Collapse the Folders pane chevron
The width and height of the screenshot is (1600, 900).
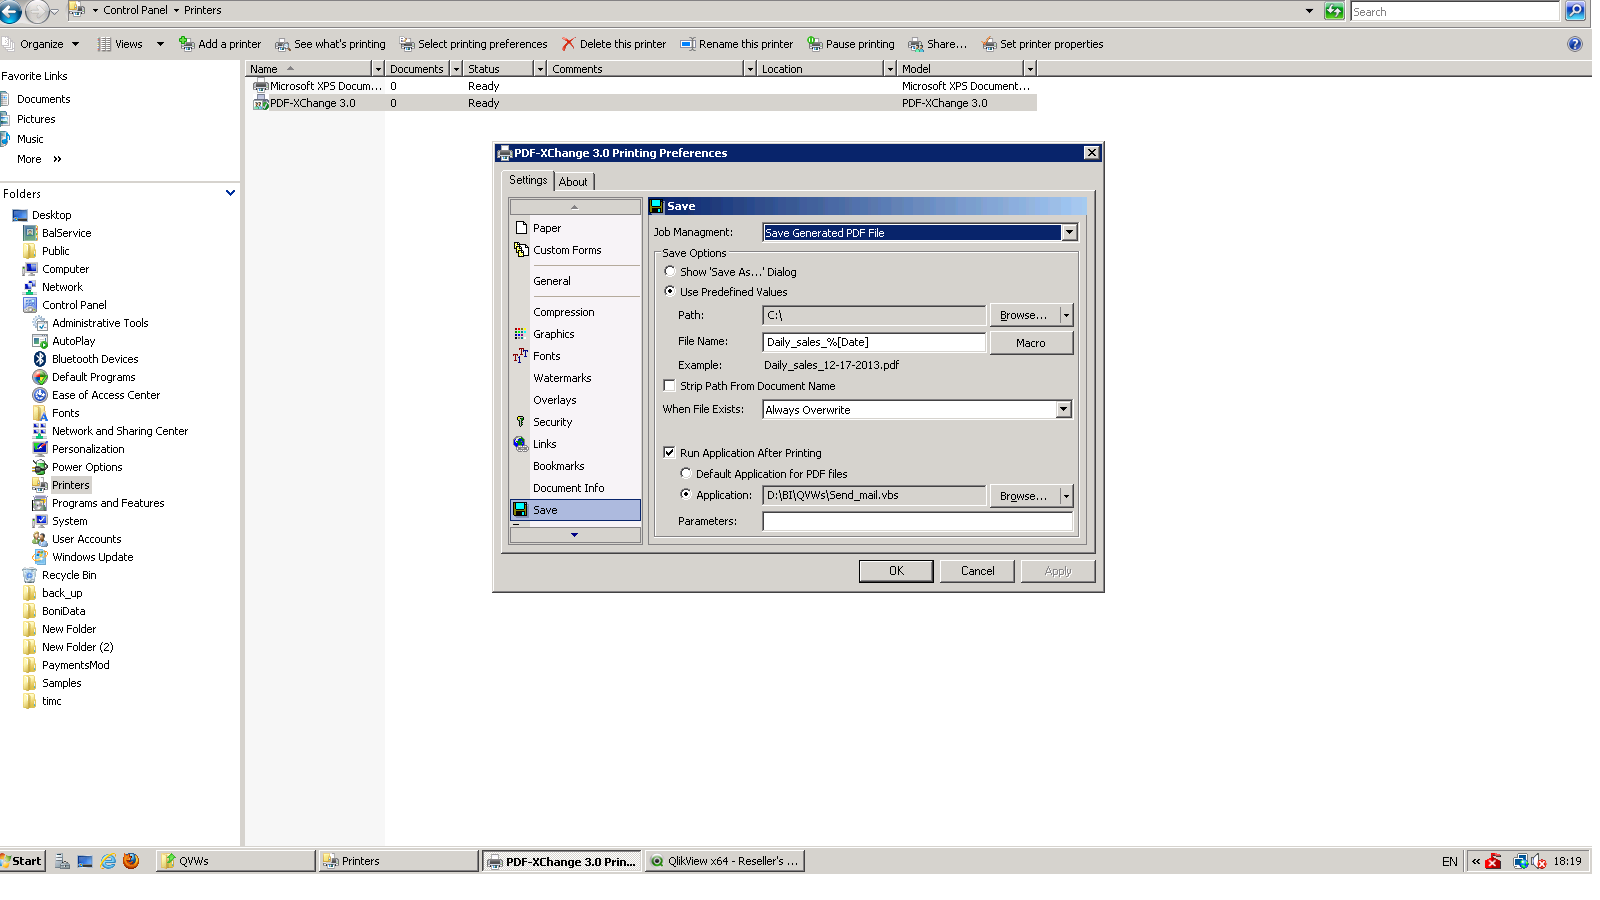(231, 193)
